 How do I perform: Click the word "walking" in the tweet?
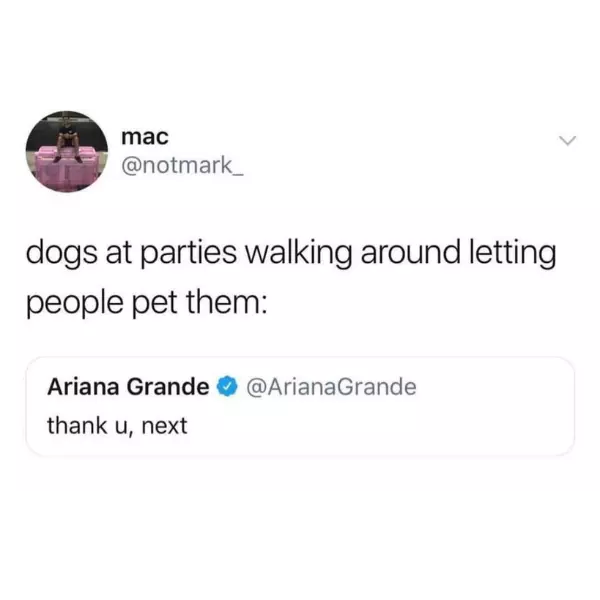[298, 254]
